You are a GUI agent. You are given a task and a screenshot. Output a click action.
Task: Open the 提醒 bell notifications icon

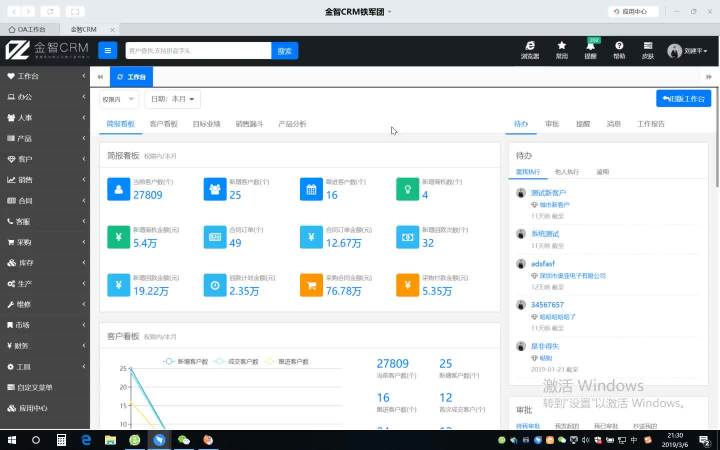click(x=591, y=50)
